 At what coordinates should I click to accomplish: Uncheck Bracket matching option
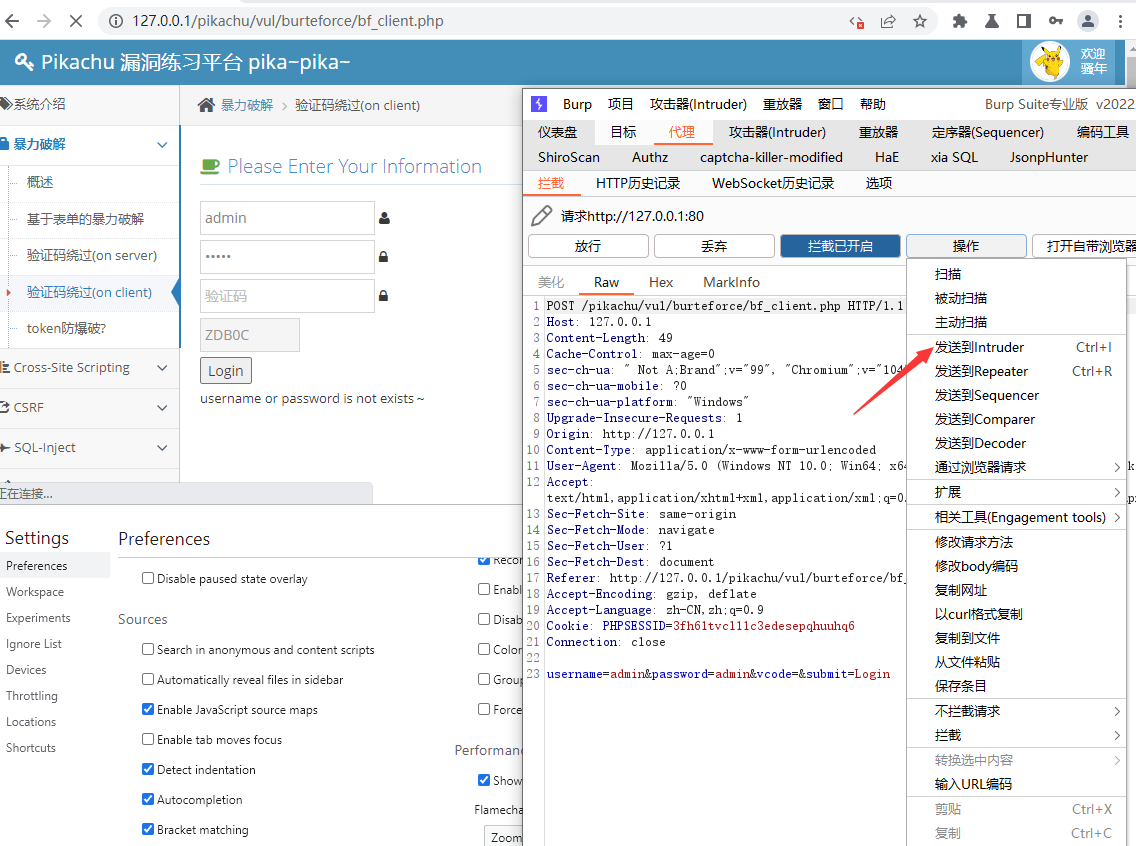[x=148, y=829]
